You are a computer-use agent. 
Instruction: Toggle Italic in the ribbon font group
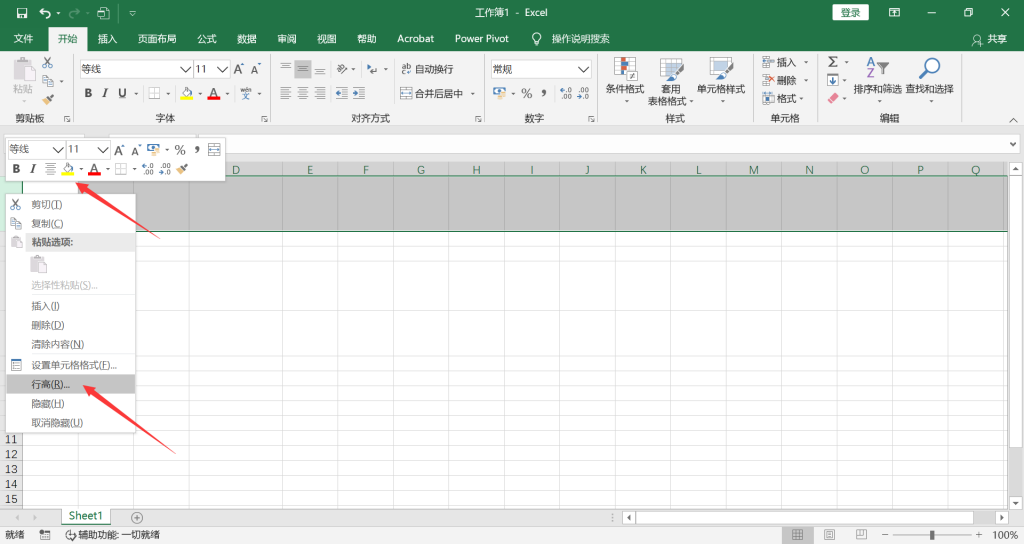pyautogui.click(x=104, y=93)
